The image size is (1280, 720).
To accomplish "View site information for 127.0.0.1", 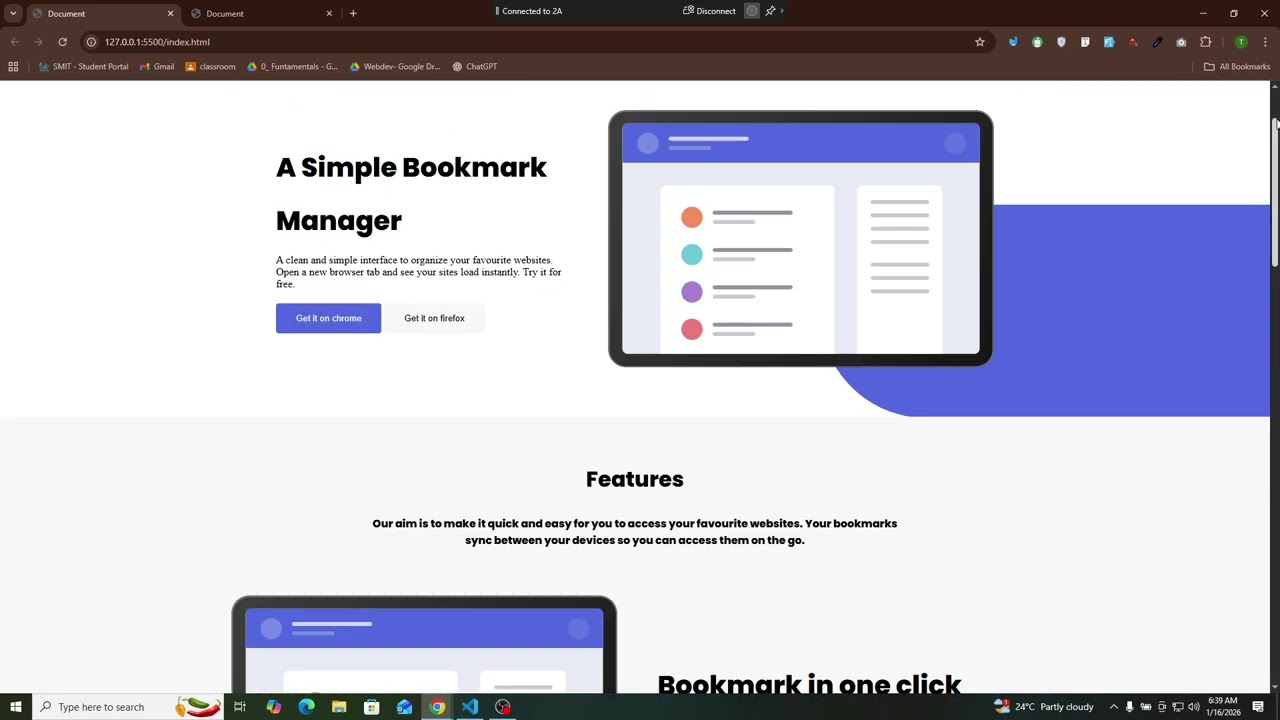I will (91, 42).
